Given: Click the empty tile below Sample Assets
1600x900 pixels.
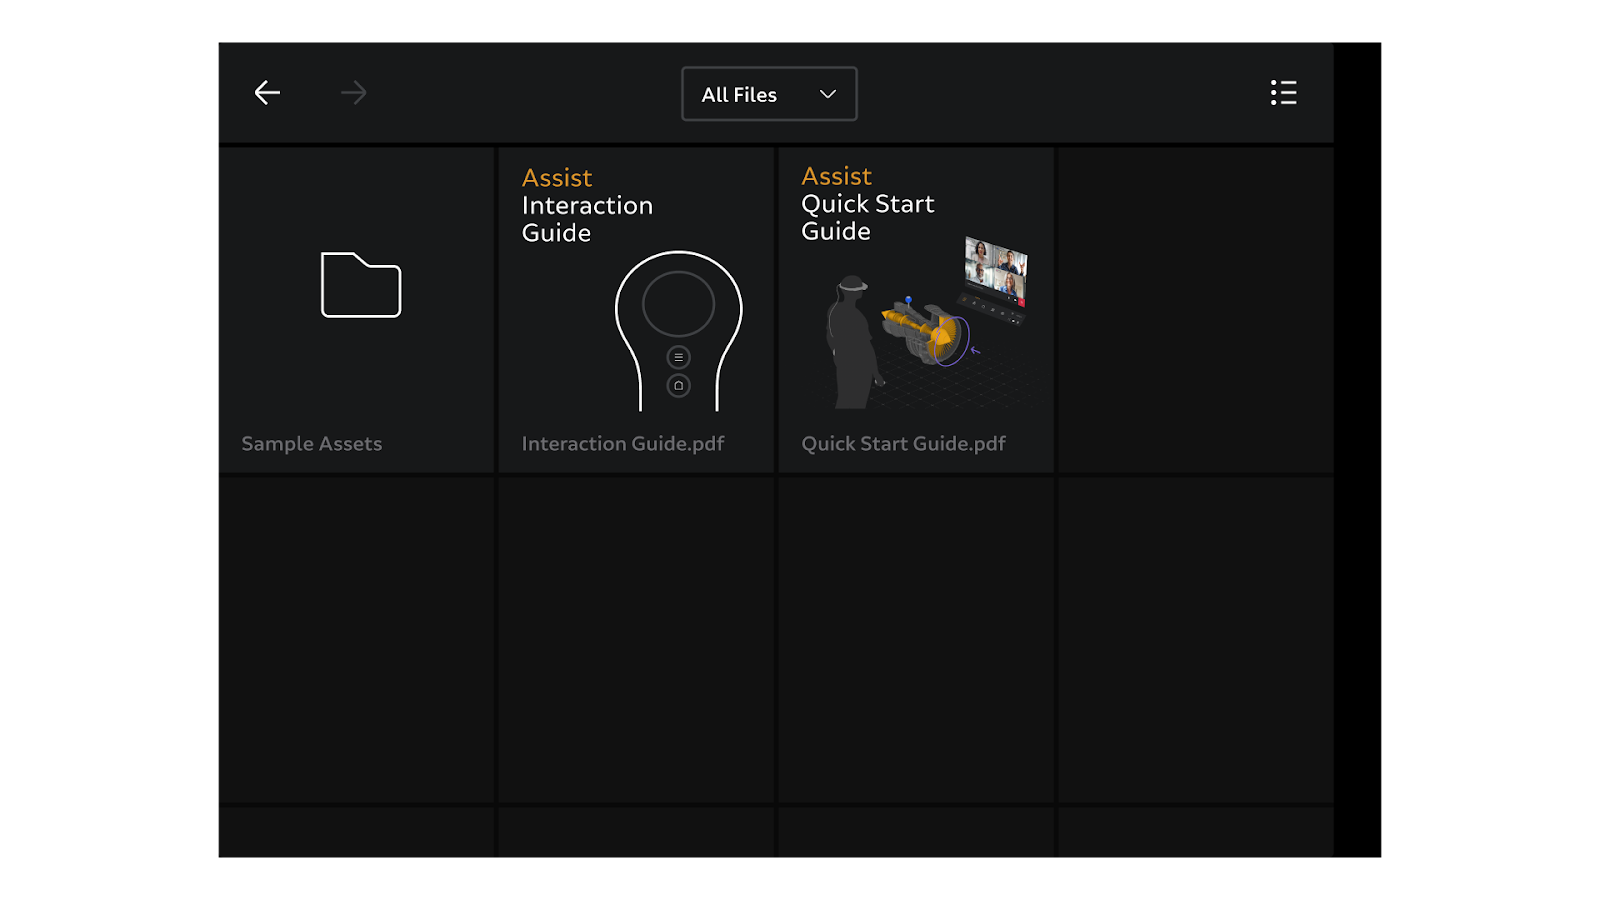Looking at the screenshot, I should coord(356,640).
